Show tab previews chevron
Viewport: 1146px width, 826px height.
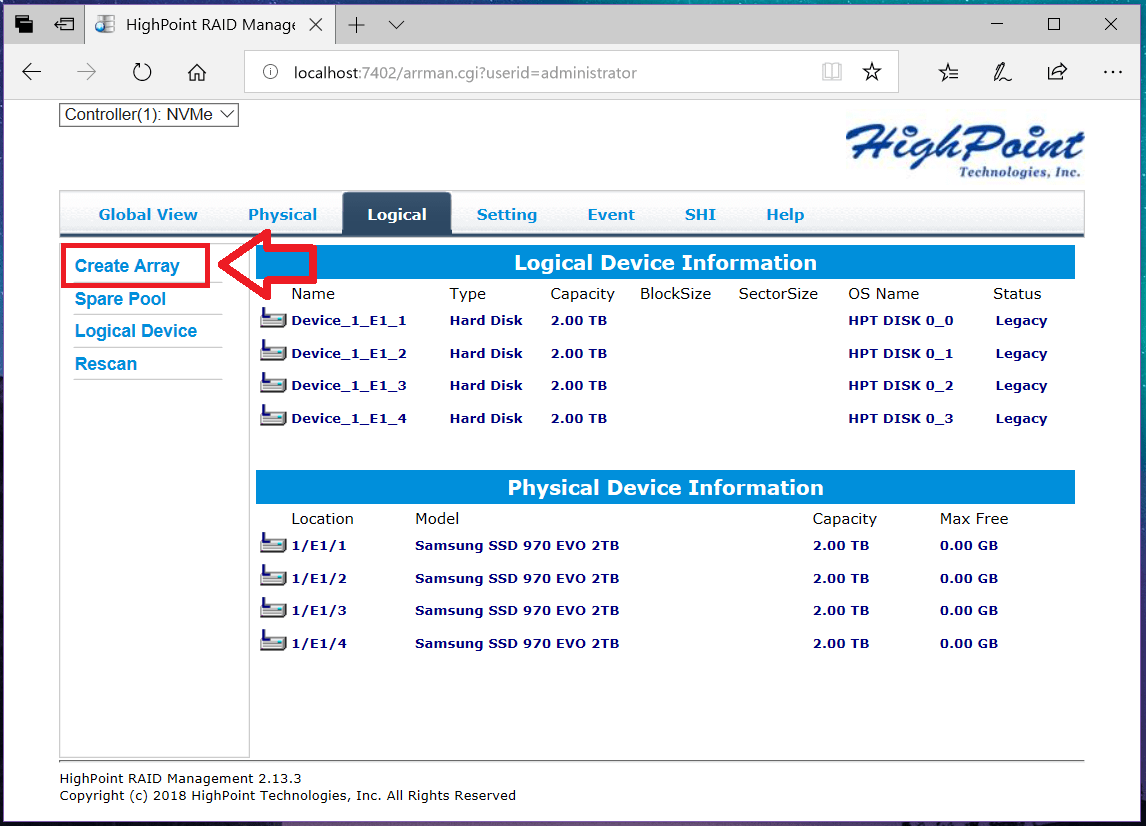(396, 25)
